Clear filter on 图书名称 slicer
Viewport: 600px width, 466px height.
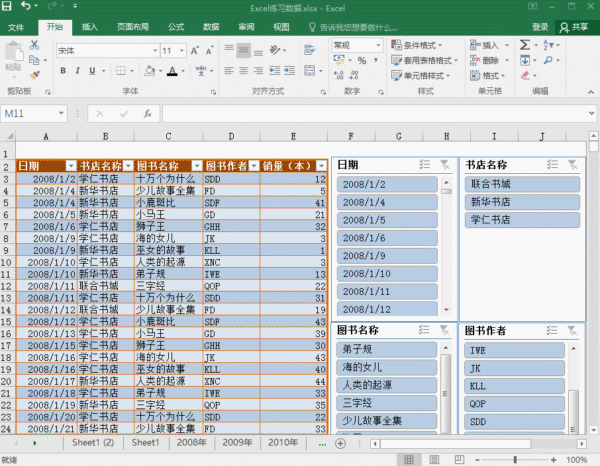[x=444, y=330]
